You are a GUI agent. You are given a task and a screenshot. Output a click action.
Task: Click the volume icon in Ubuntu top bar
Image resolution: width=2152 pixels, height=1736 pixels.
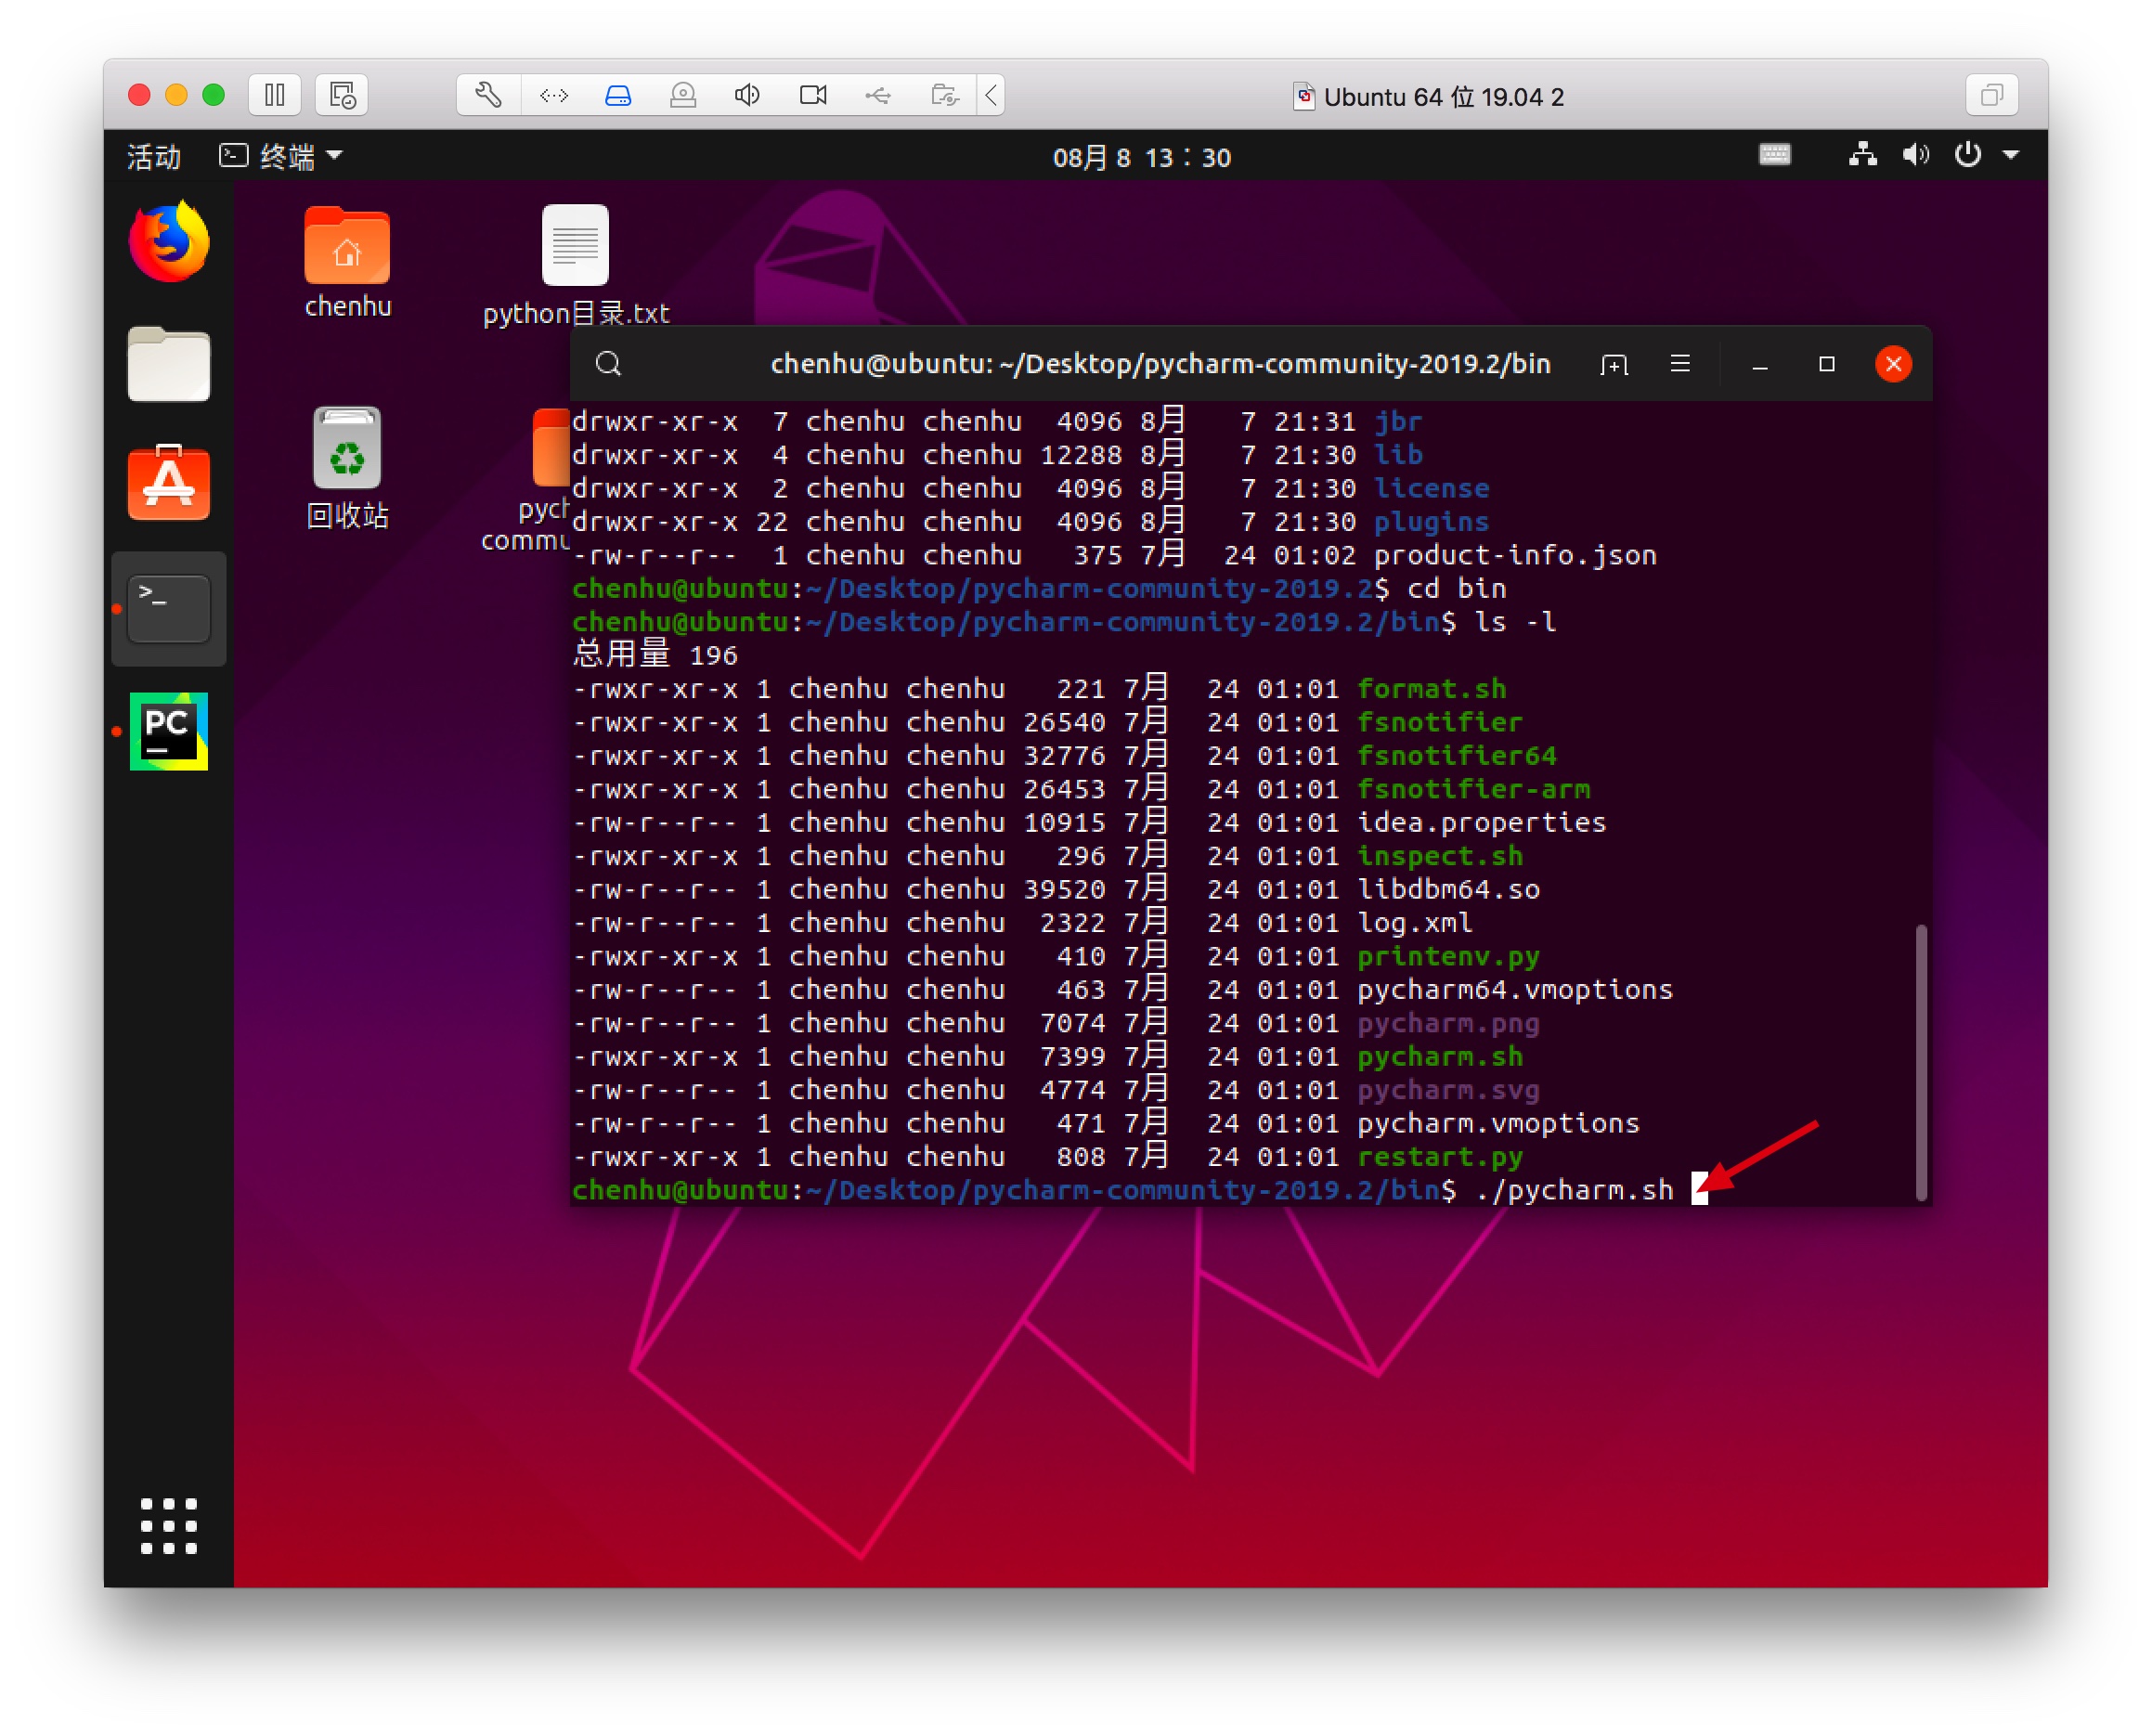point(1915,155)
